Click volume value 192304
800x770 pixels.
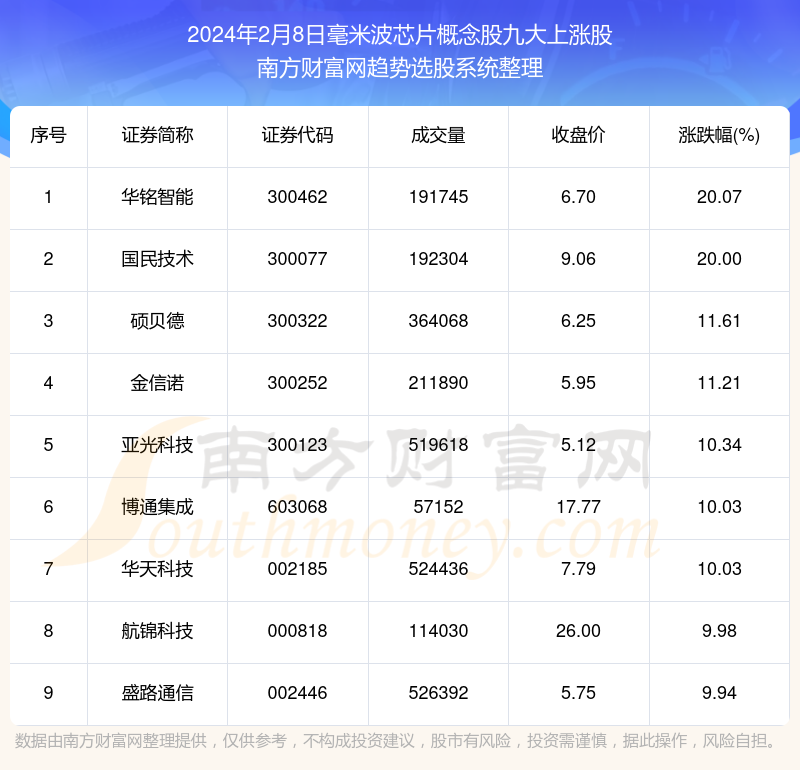click(438, 259)
